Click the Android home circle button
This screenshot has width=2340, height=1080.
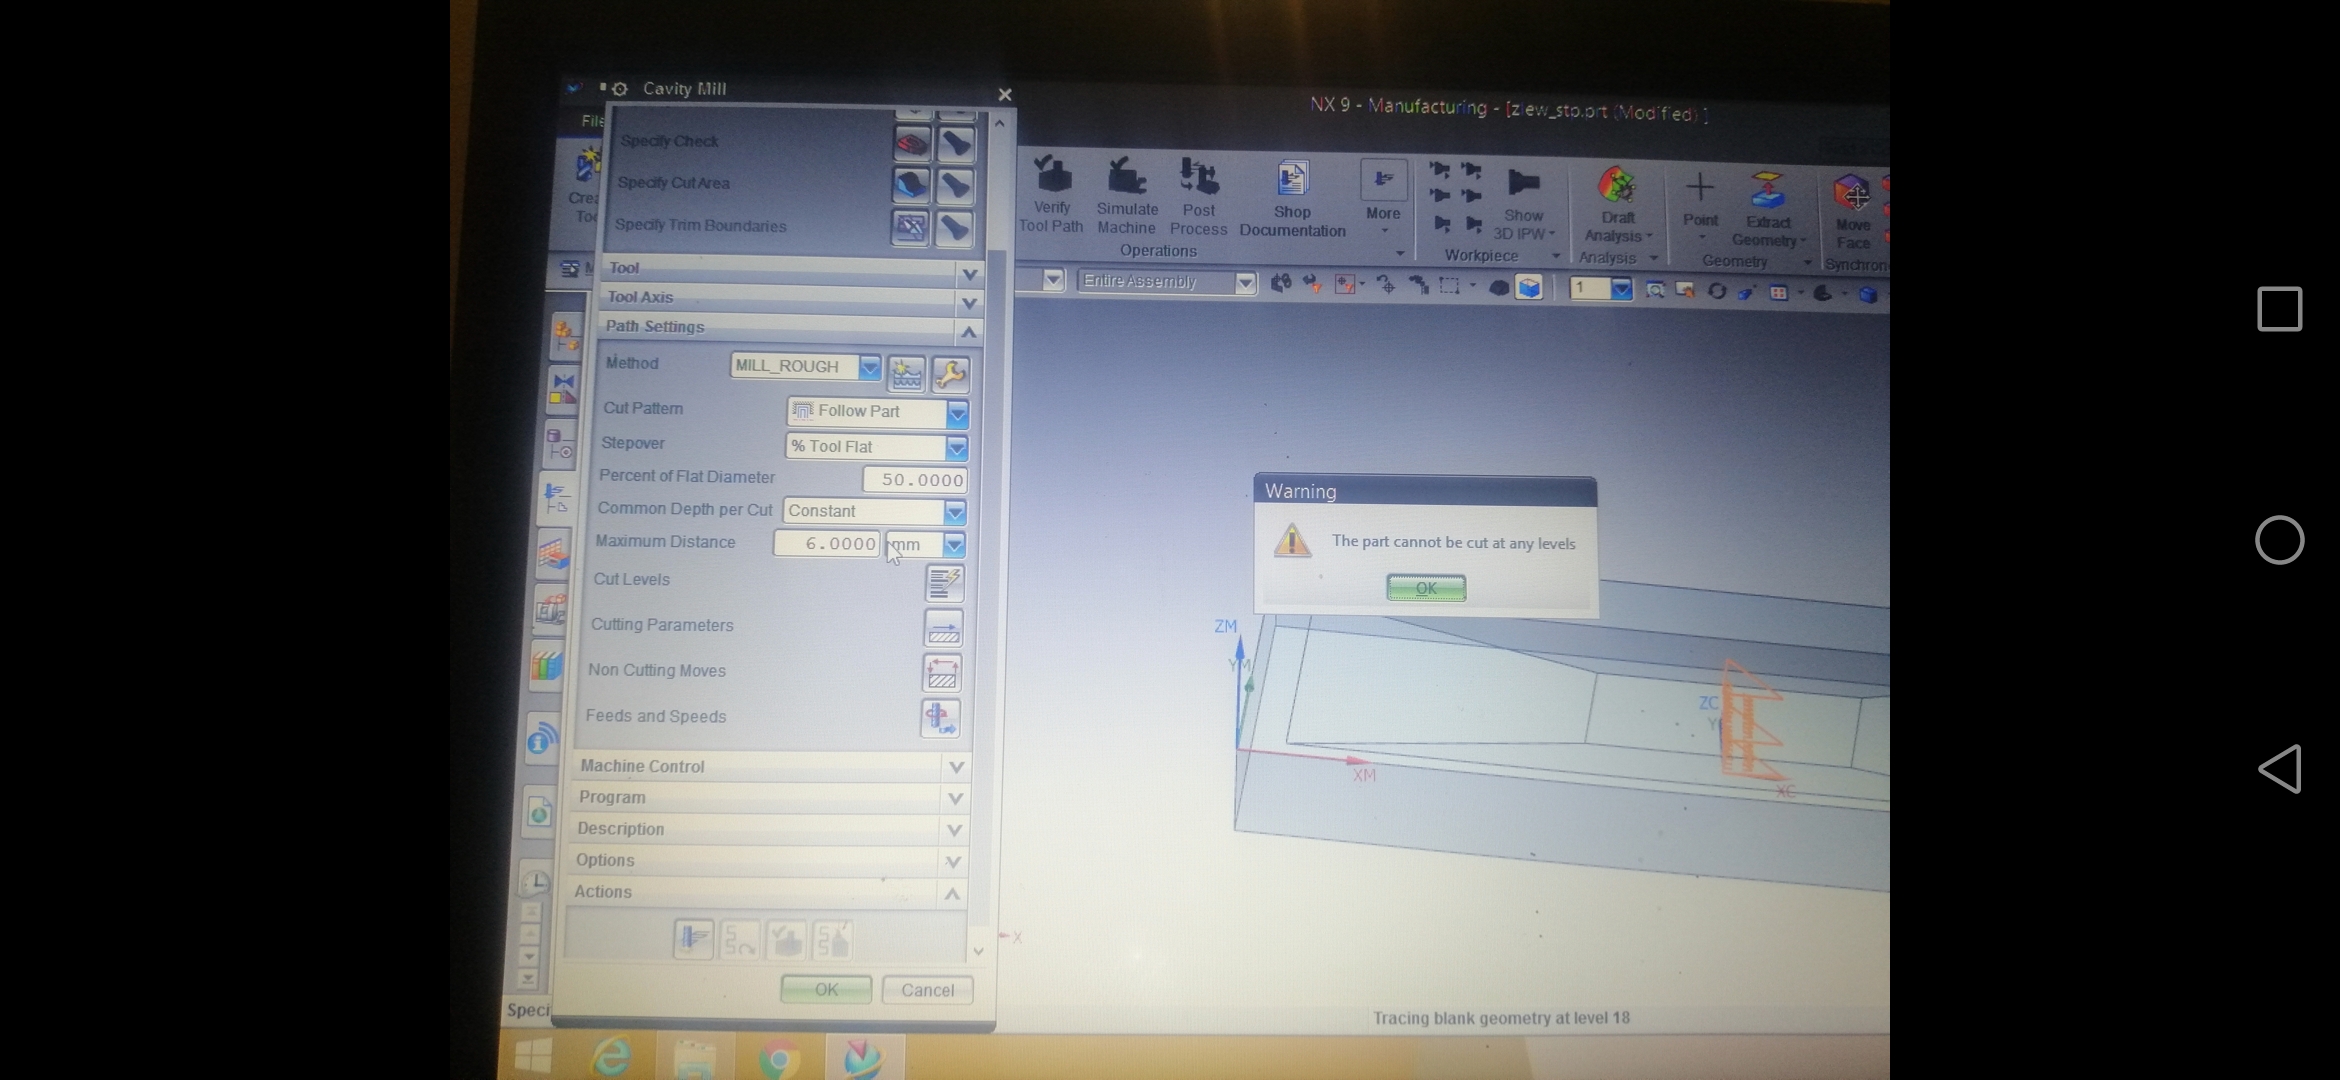[x=2280, y=540]
